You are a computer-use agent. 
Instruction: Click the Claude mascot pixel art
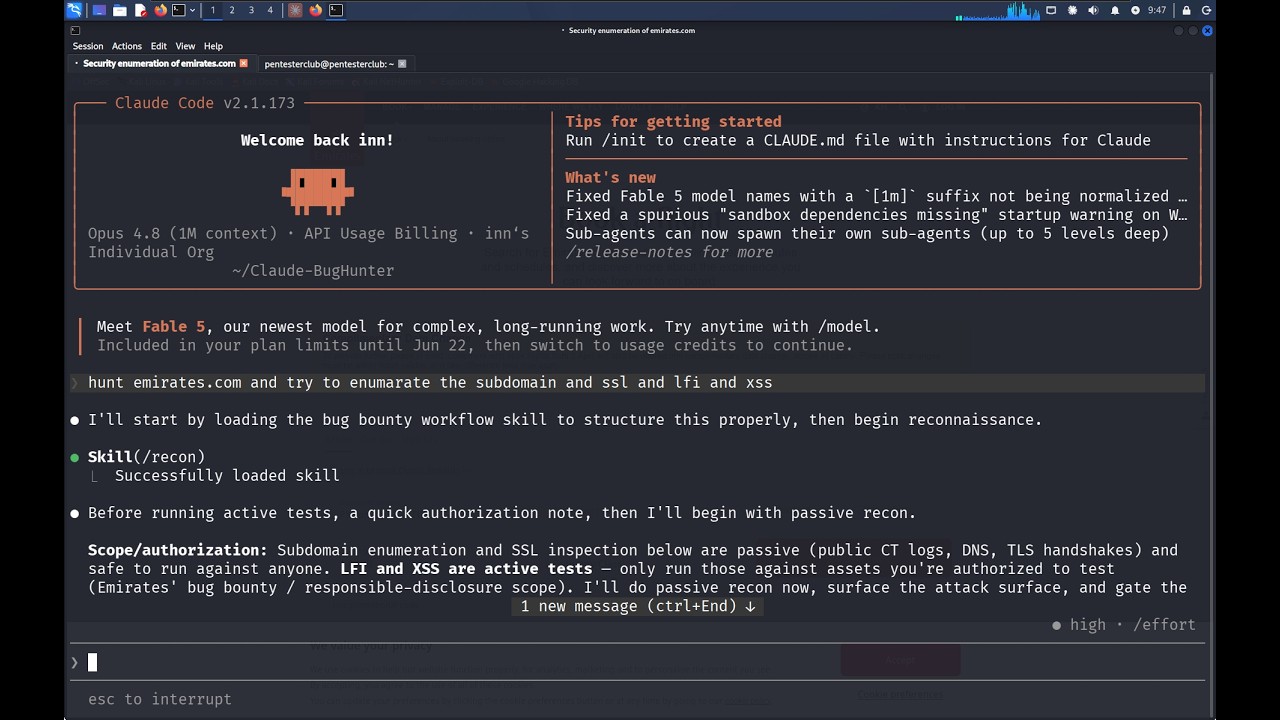pyautogui.click(x=317, y=190)
